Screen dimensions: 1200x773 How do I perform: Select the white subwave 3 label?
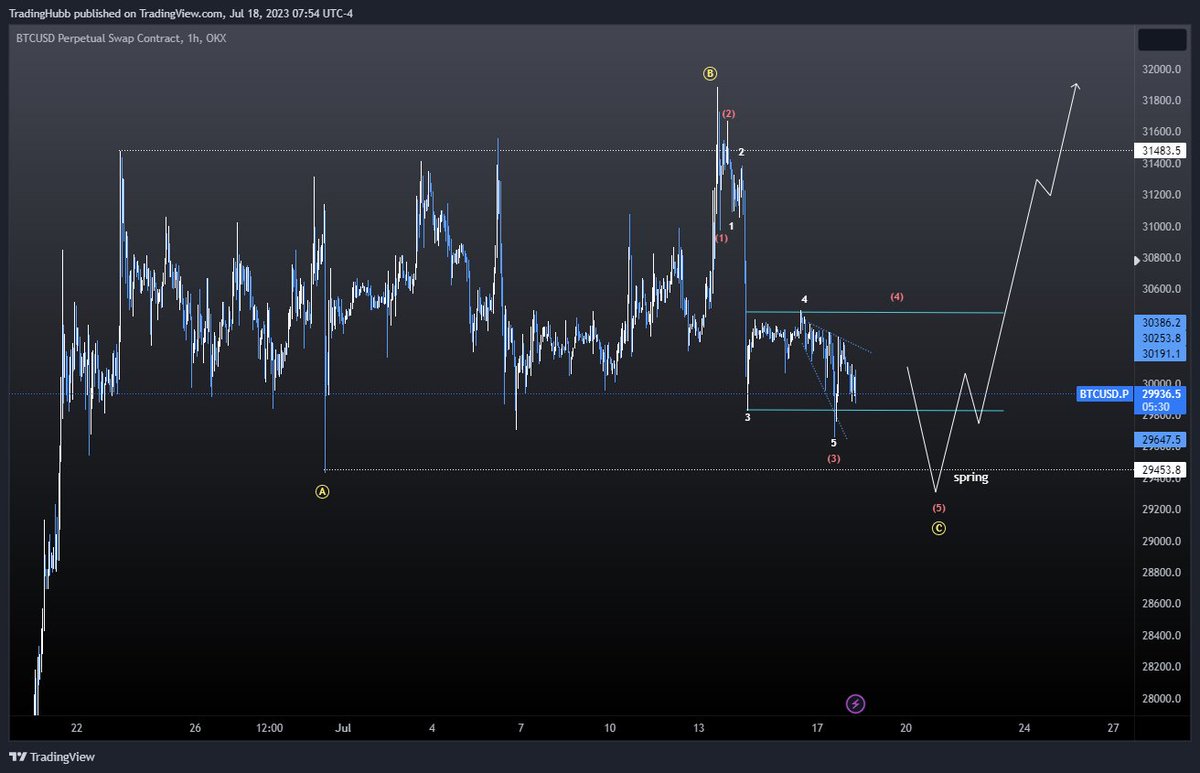747,417
